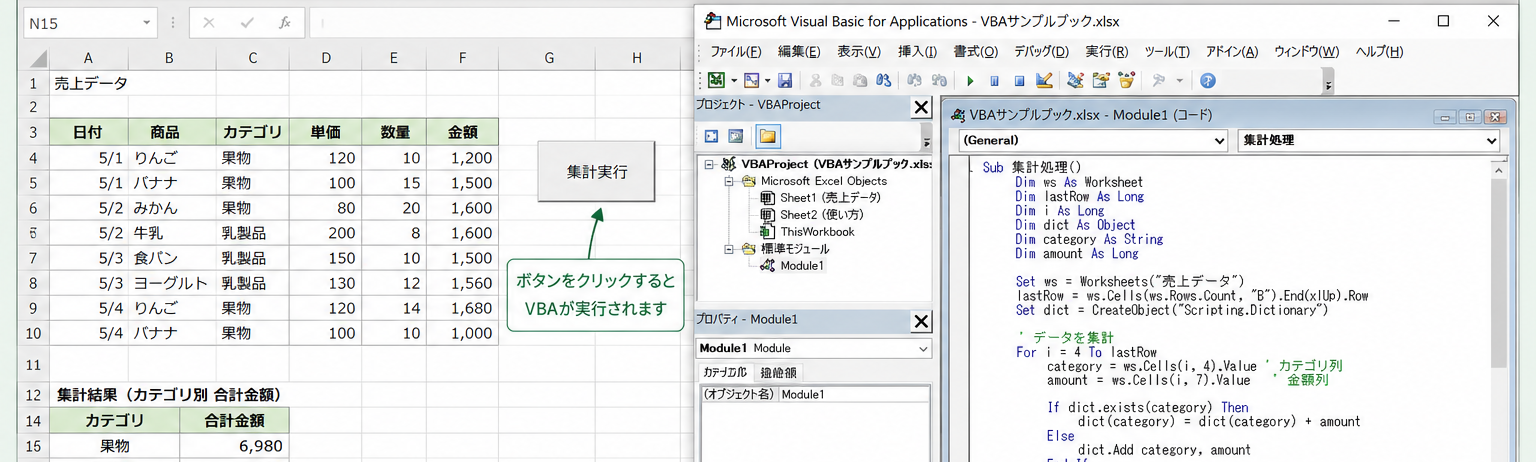The height and width of the screenshot is (462, 1536).
Task: Click the Copy icon in VBA toolbar
Action: [838, 80]
